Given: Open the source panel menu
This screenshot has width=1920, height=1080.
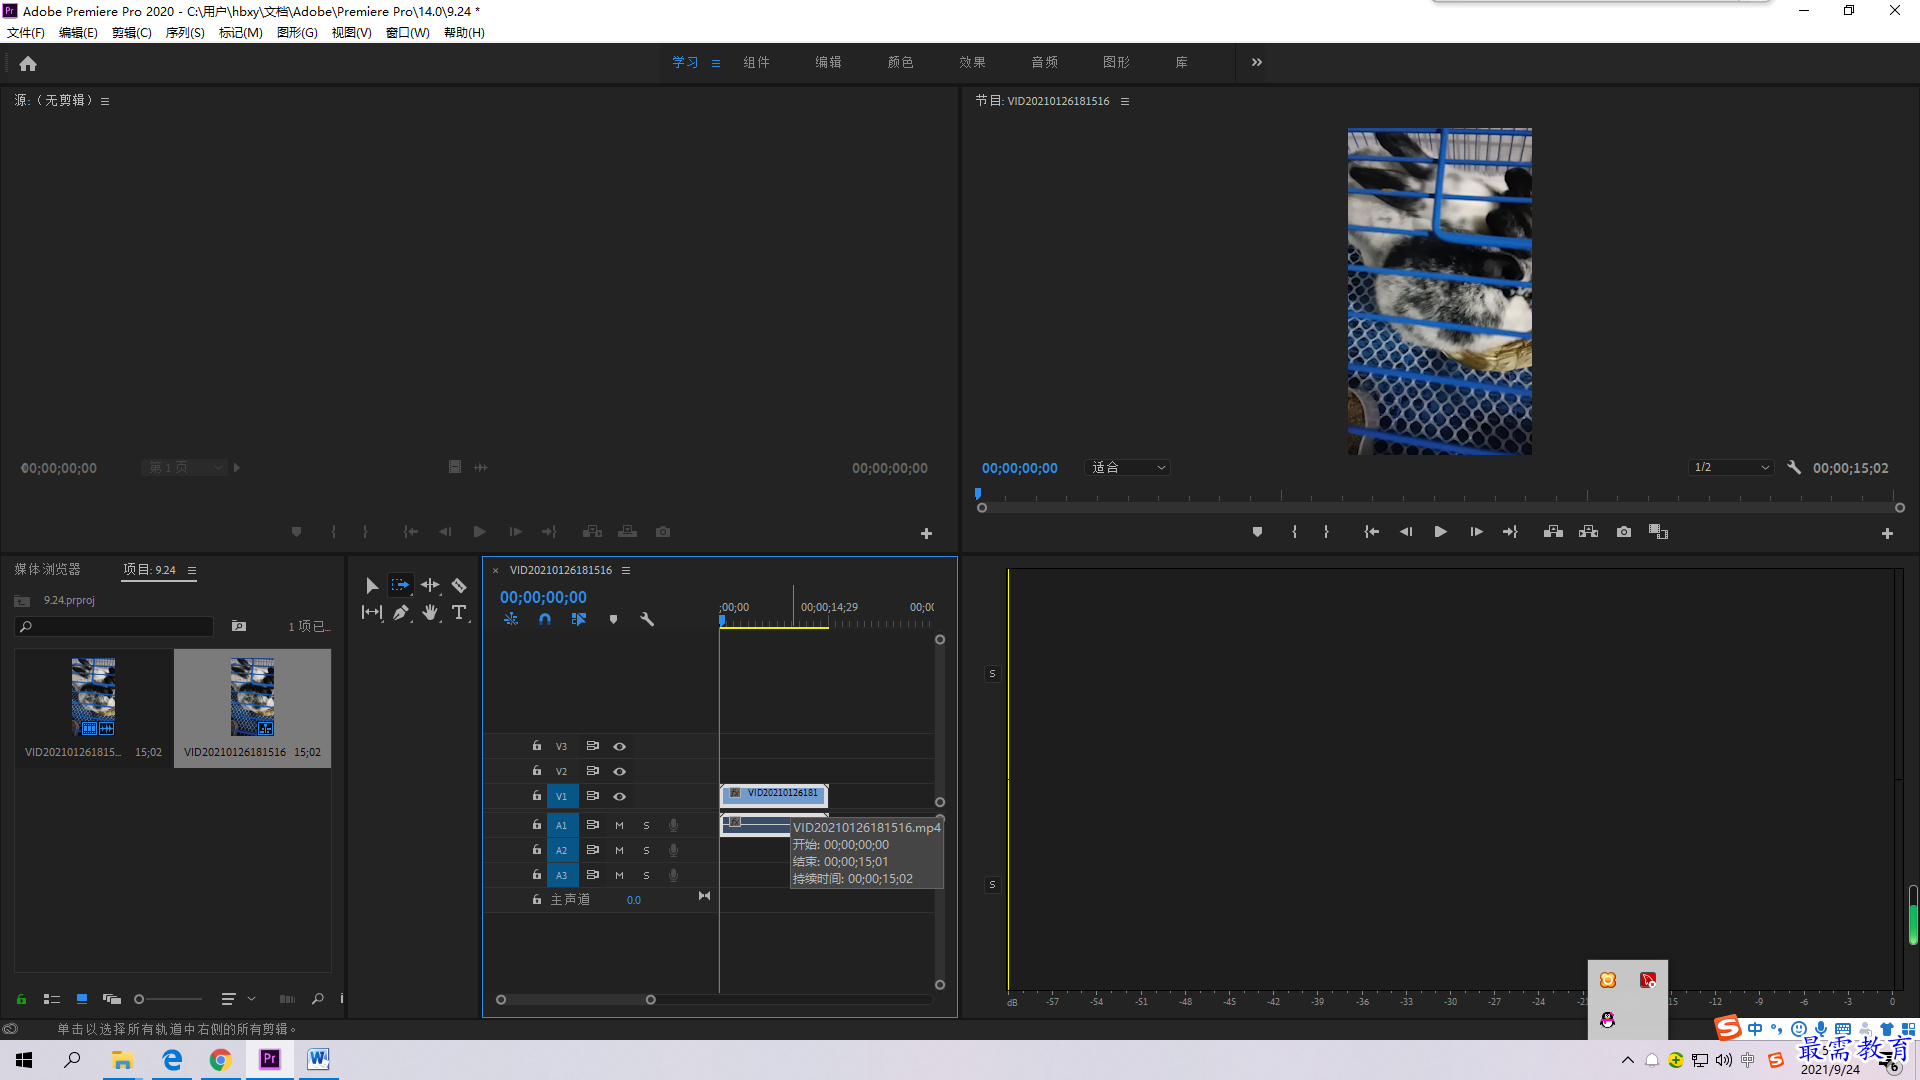Looking at the screenshot, I should click(105, 101).
